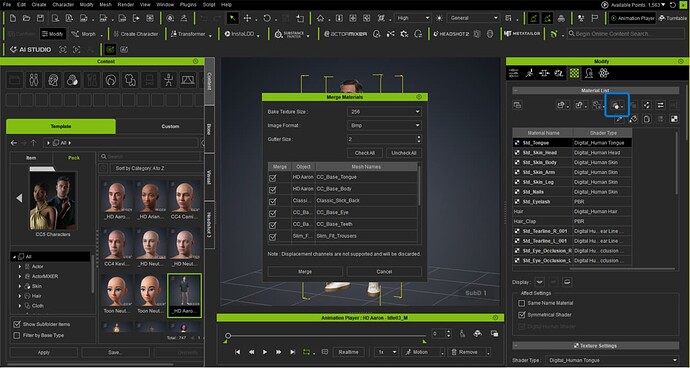Click the animation timeline scrub handle

(x=228, y=336)
